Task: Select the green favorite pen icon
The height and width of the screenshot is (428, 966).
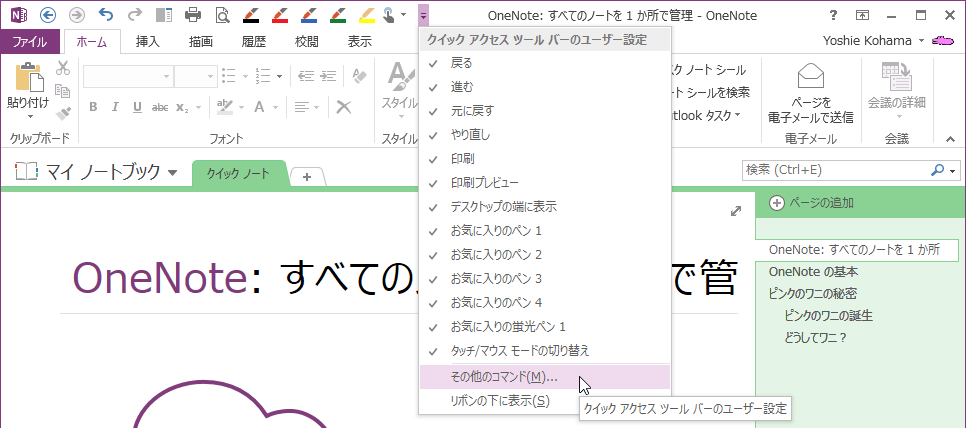Action: (x=338, y=15)
